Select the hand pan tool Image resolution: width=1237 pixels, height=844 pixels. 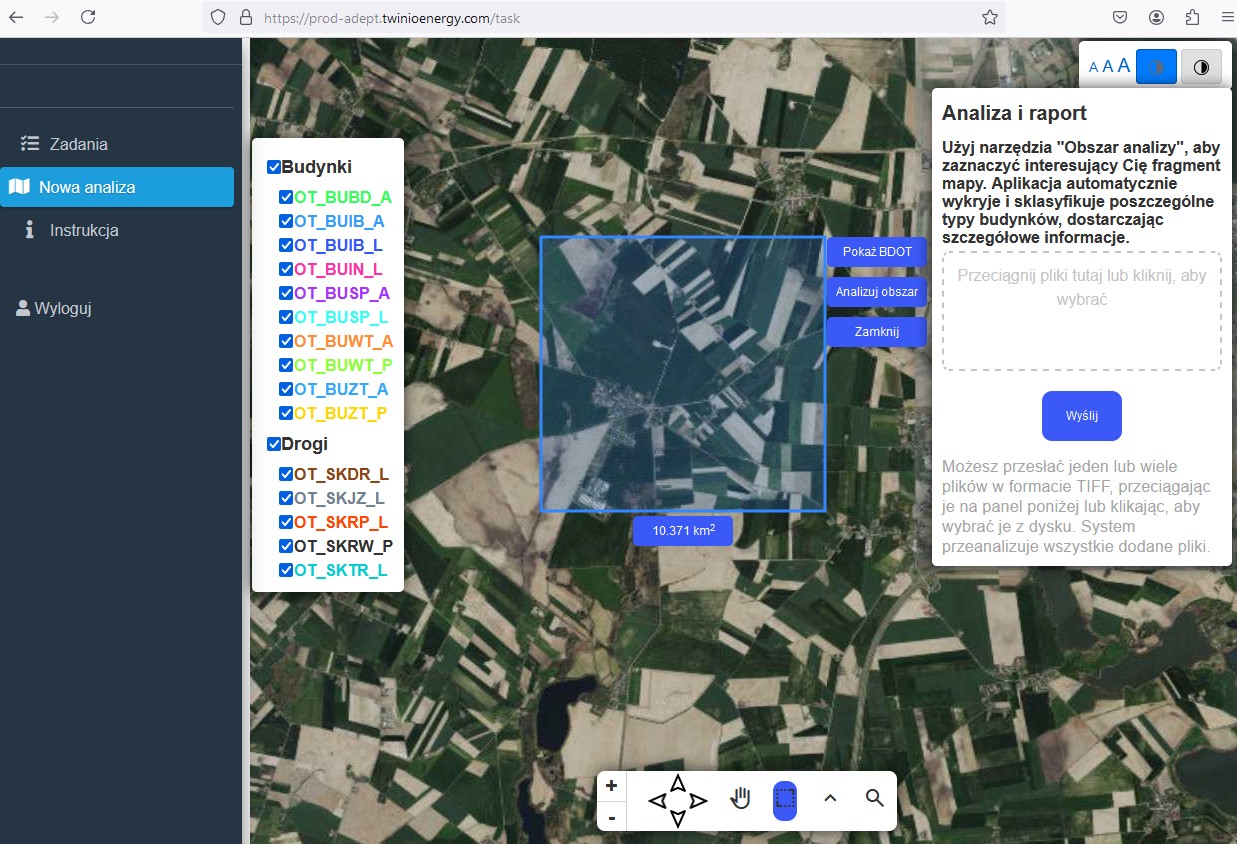(x=740, y=798)
